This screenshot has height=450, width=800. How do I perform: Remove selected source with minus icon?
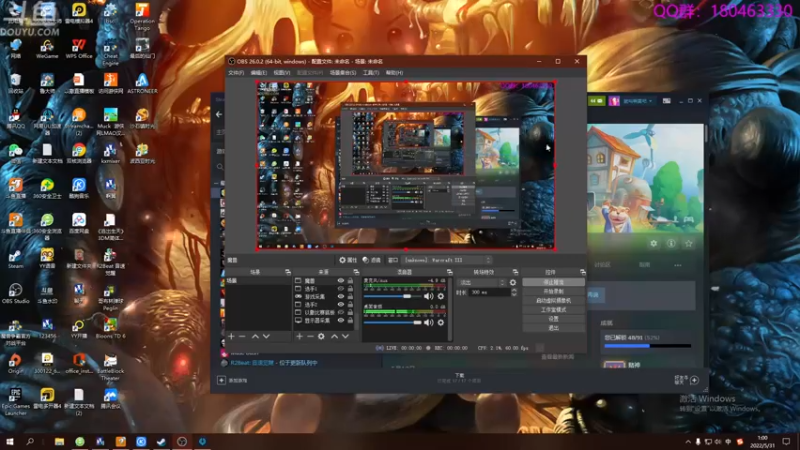(310, 336)
